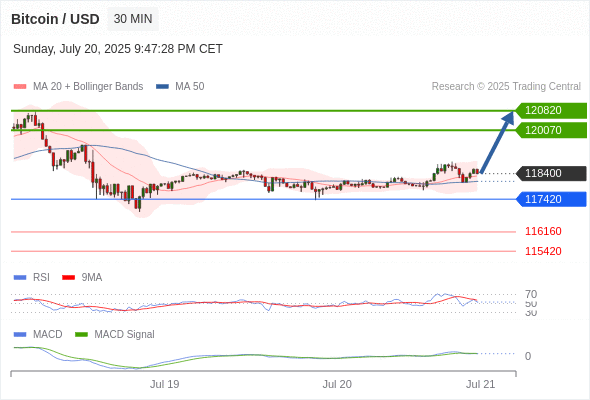
Task: Click the blue upward forecast arrow
Action: [497, 142]
